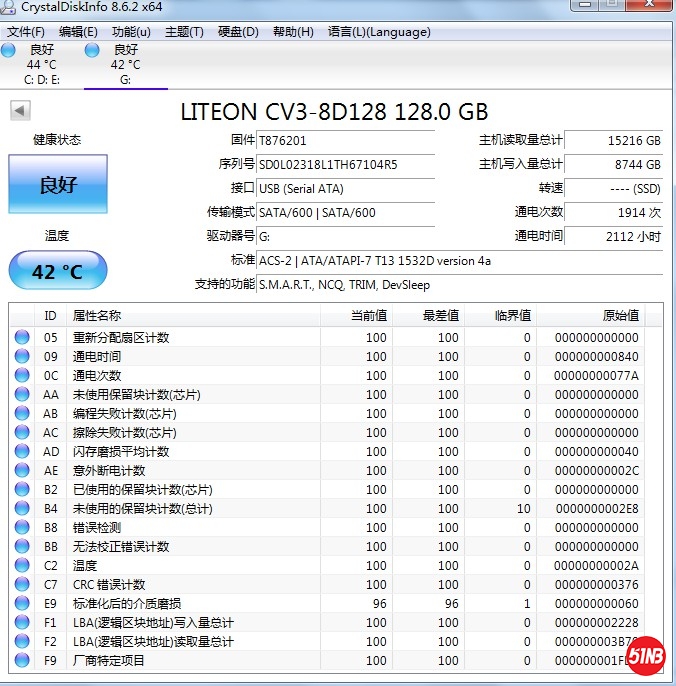The width and height of the screenshot is (676, 686).
Task: Click the 原始值 column header
Action: 620,316
